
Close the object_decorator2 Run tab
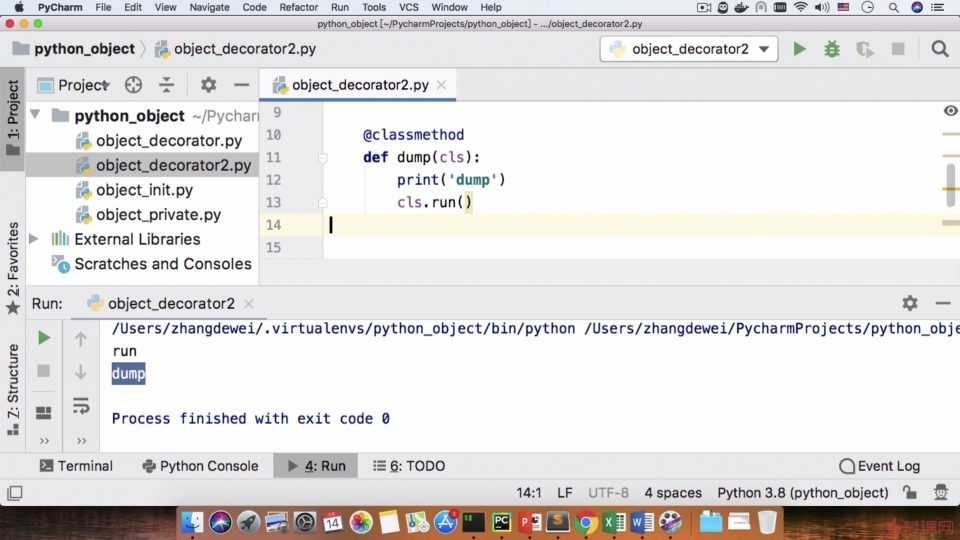(249, 304)
